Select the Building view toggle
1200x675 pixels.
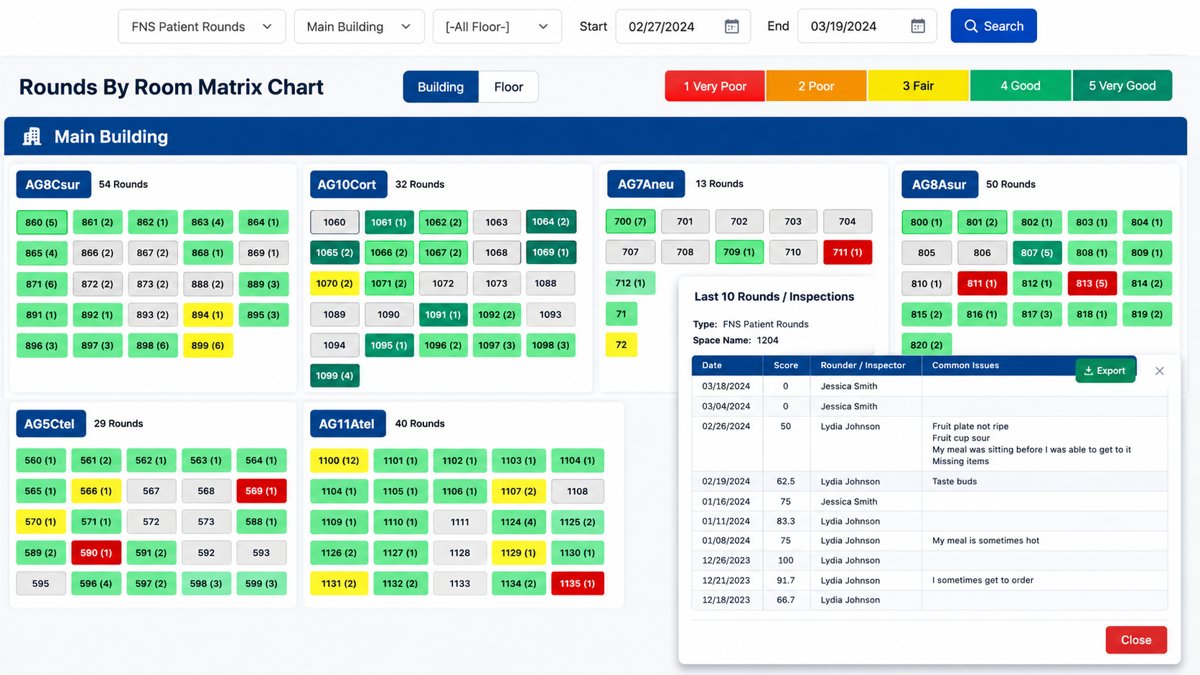pos(441,87)
